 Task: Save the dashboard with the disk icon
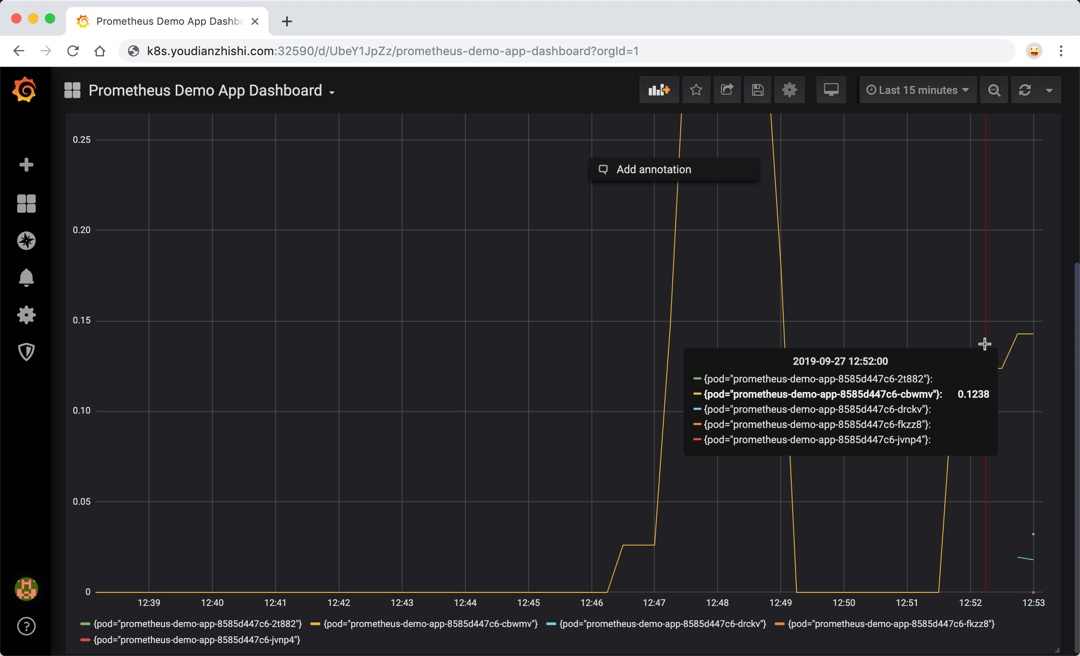pyautogui.click(x=757, y=89)
